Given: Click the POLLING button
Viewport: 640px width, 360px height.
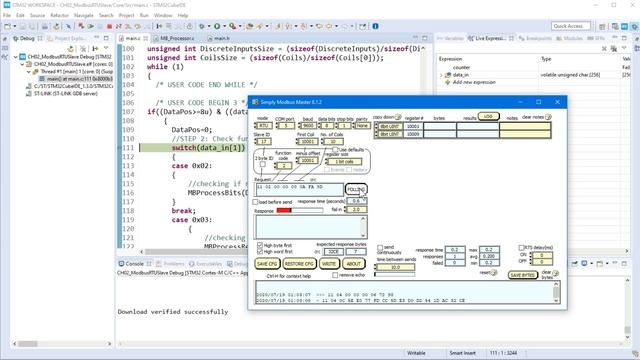Looking at the screenshot, I should point(356,189).
